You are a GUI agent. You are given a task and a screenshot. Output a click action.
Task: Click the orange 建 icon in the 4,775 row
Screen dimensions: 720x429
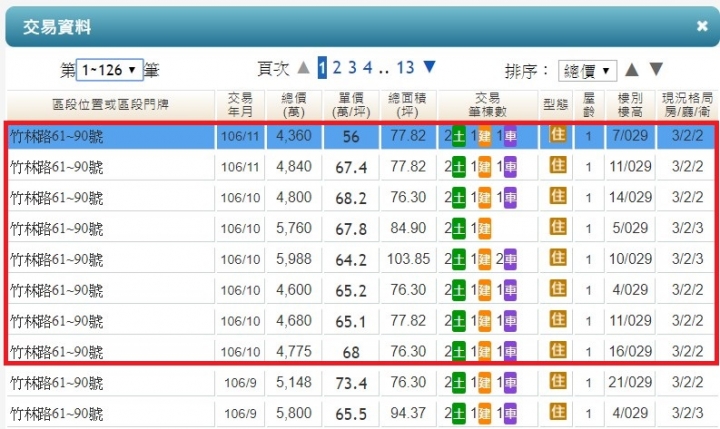click(484, 352)
